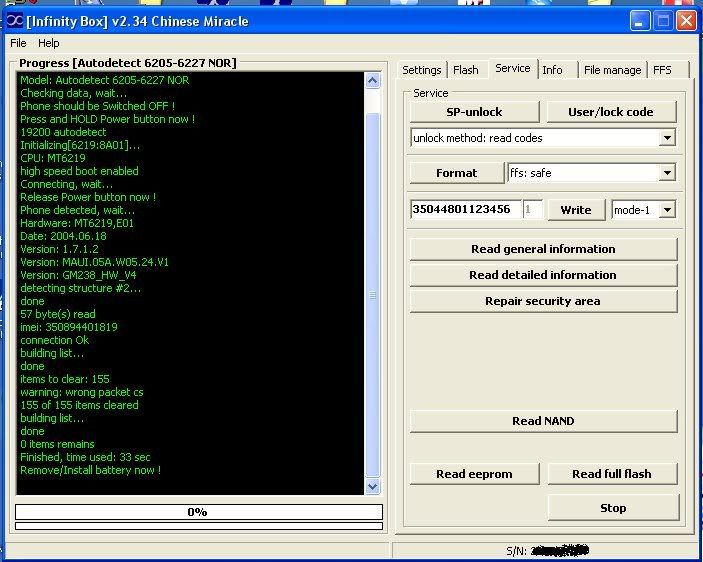Click 'Finished, time used: 33 sec' line
Image resolution: width=703 pixels, height=562 pixels.
(85, 457)
